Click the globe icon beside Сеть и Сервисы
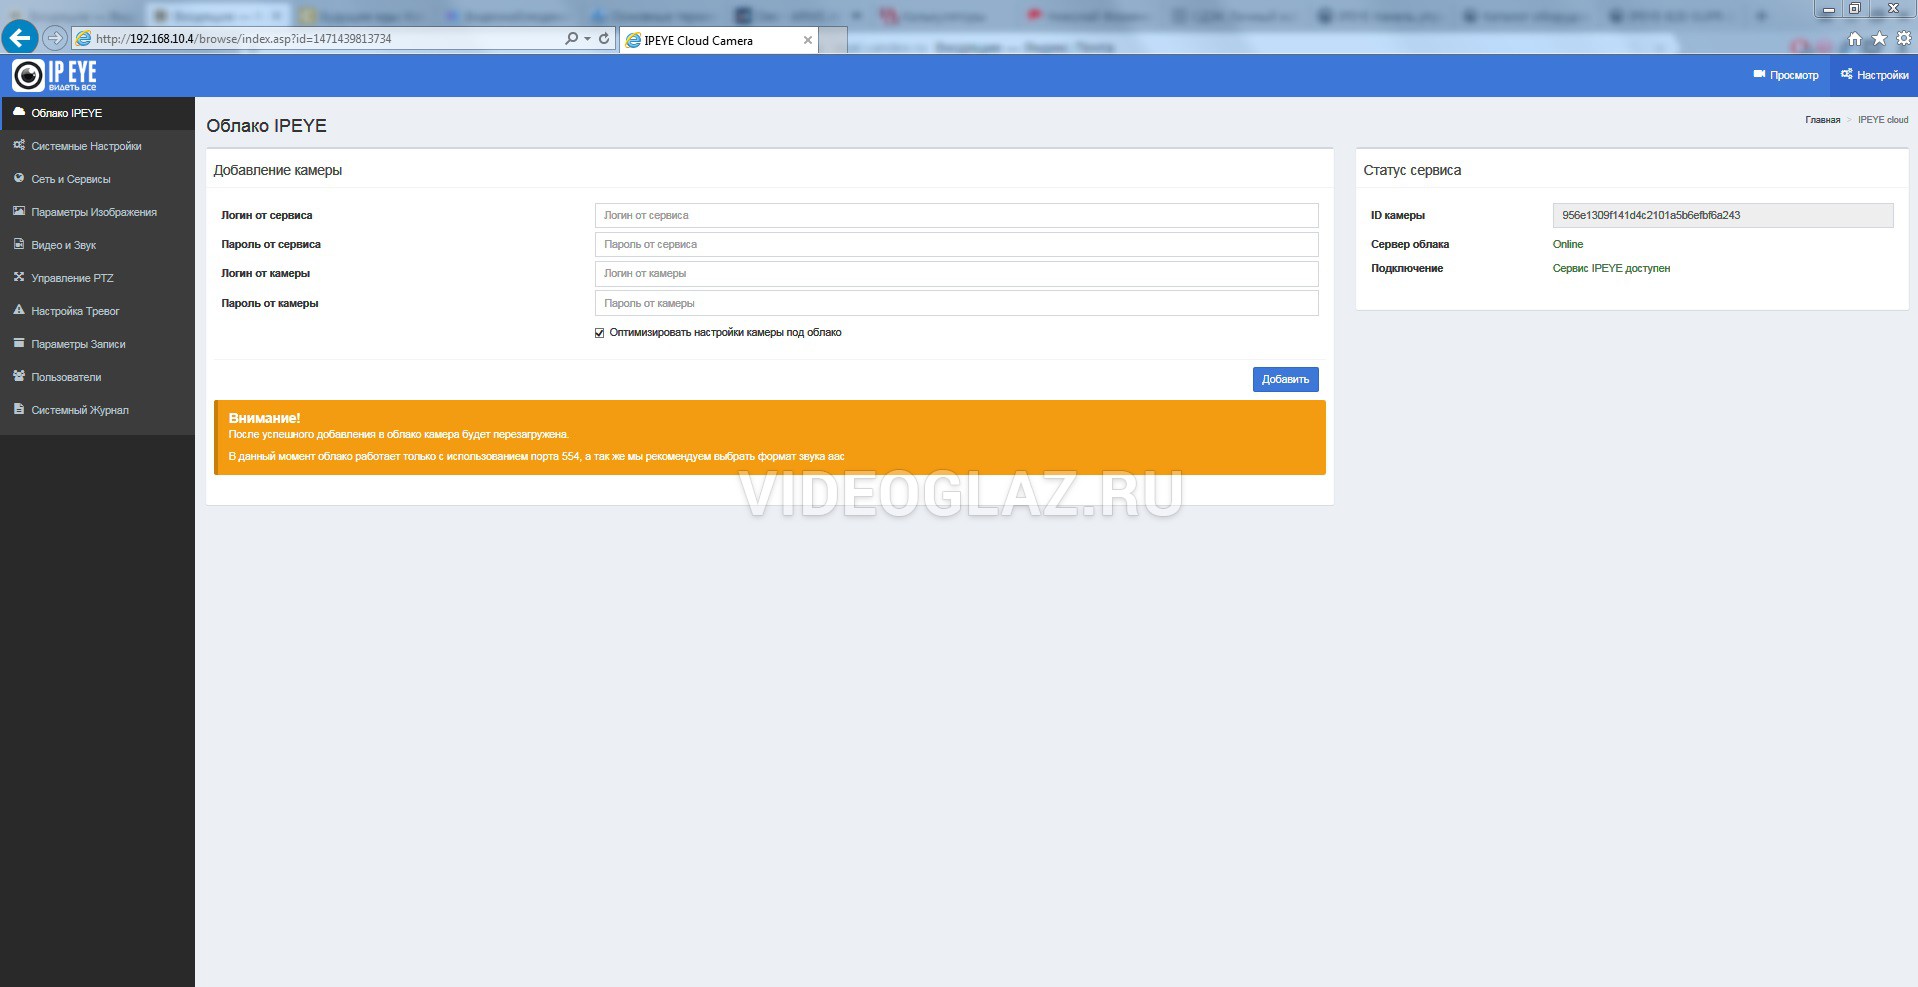Viewport: 1918px width, 987px height. 19,178
